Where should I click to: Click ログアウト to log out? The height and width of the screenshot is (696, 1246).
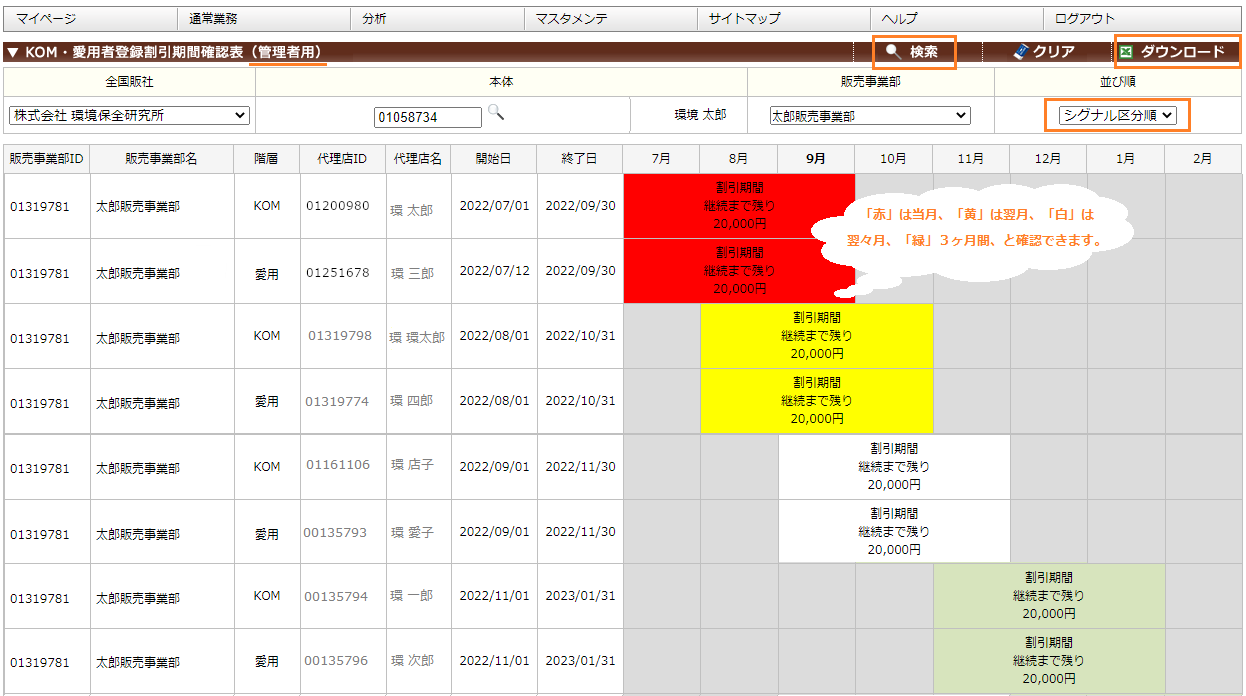(1084, 18)
